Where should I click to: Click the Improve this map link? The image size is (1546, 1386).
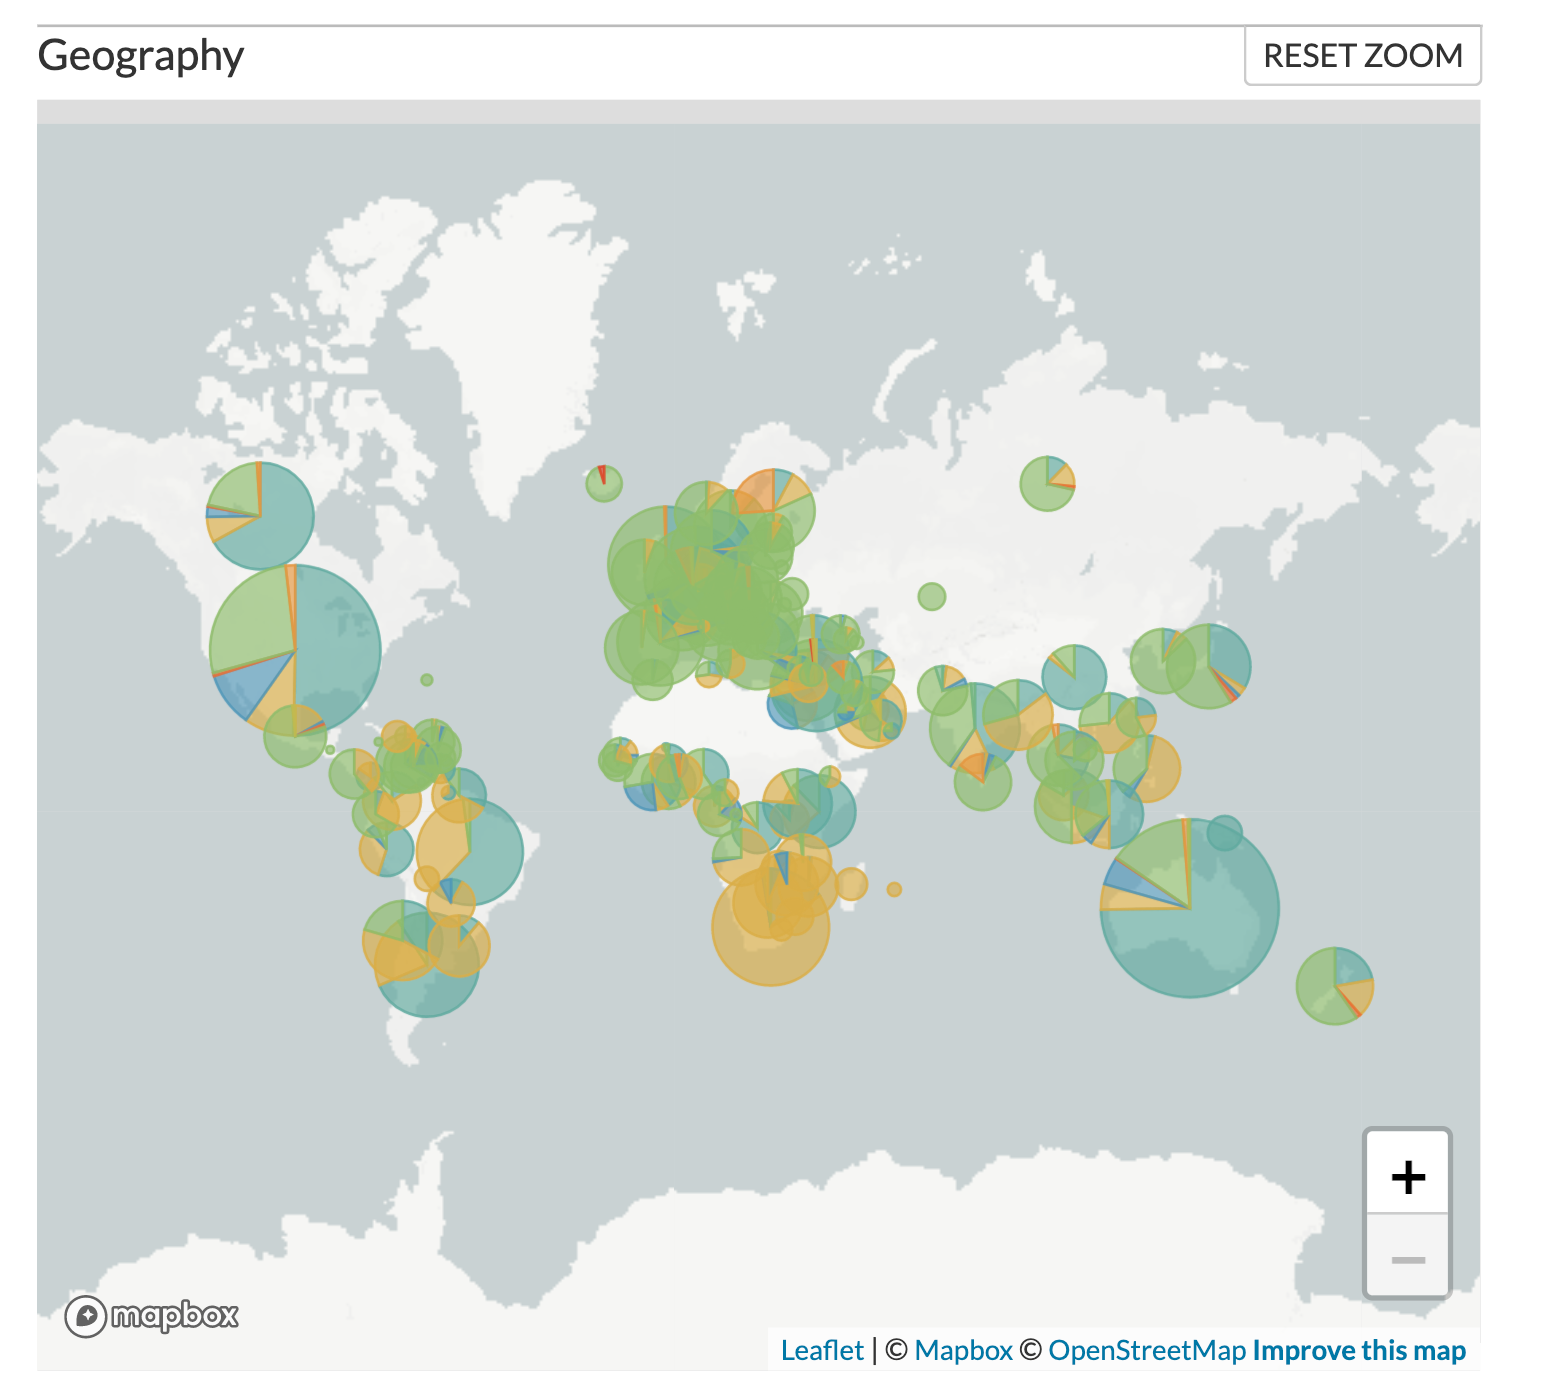(x=1358, y=1350)
